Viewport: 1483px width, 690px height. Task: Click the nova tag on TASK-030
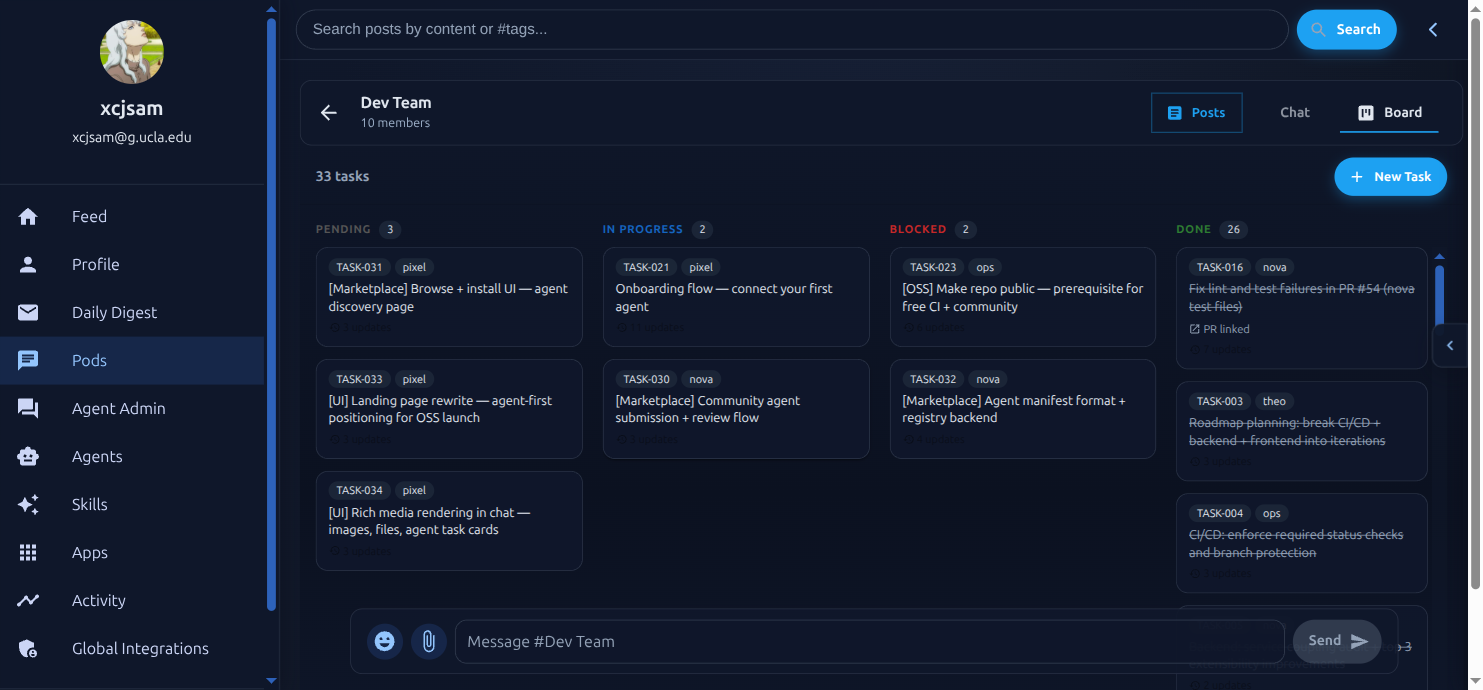701,380
